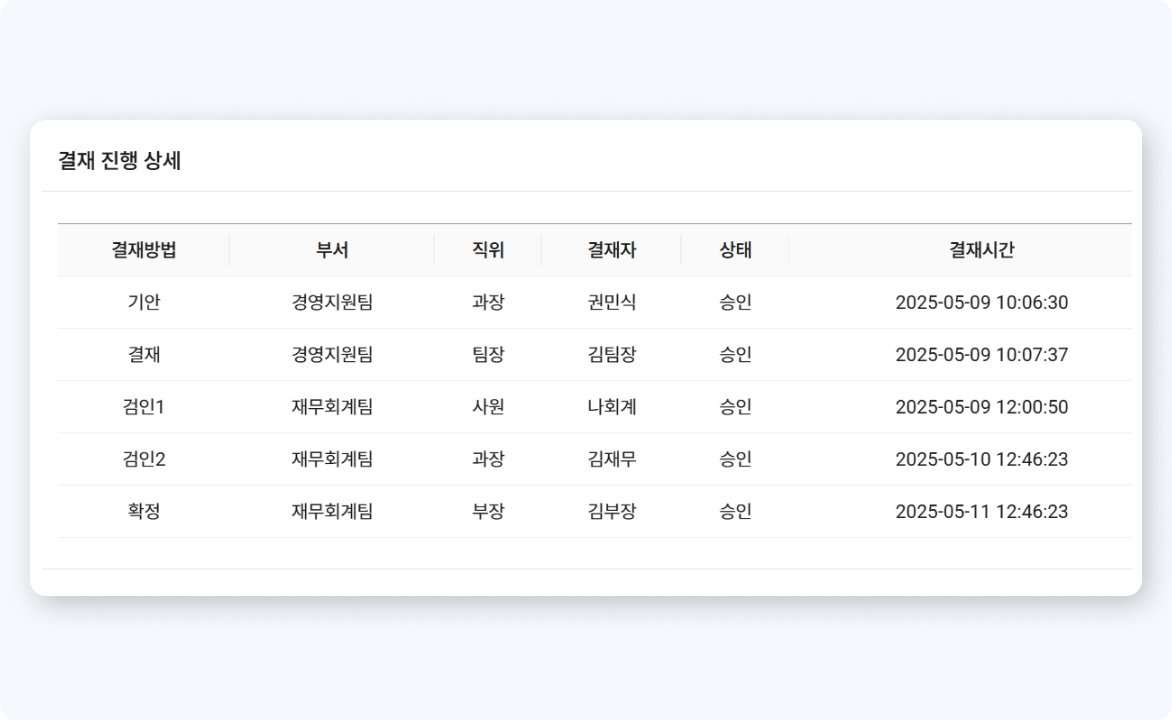Click approver name 나회계

pos(611,407)
